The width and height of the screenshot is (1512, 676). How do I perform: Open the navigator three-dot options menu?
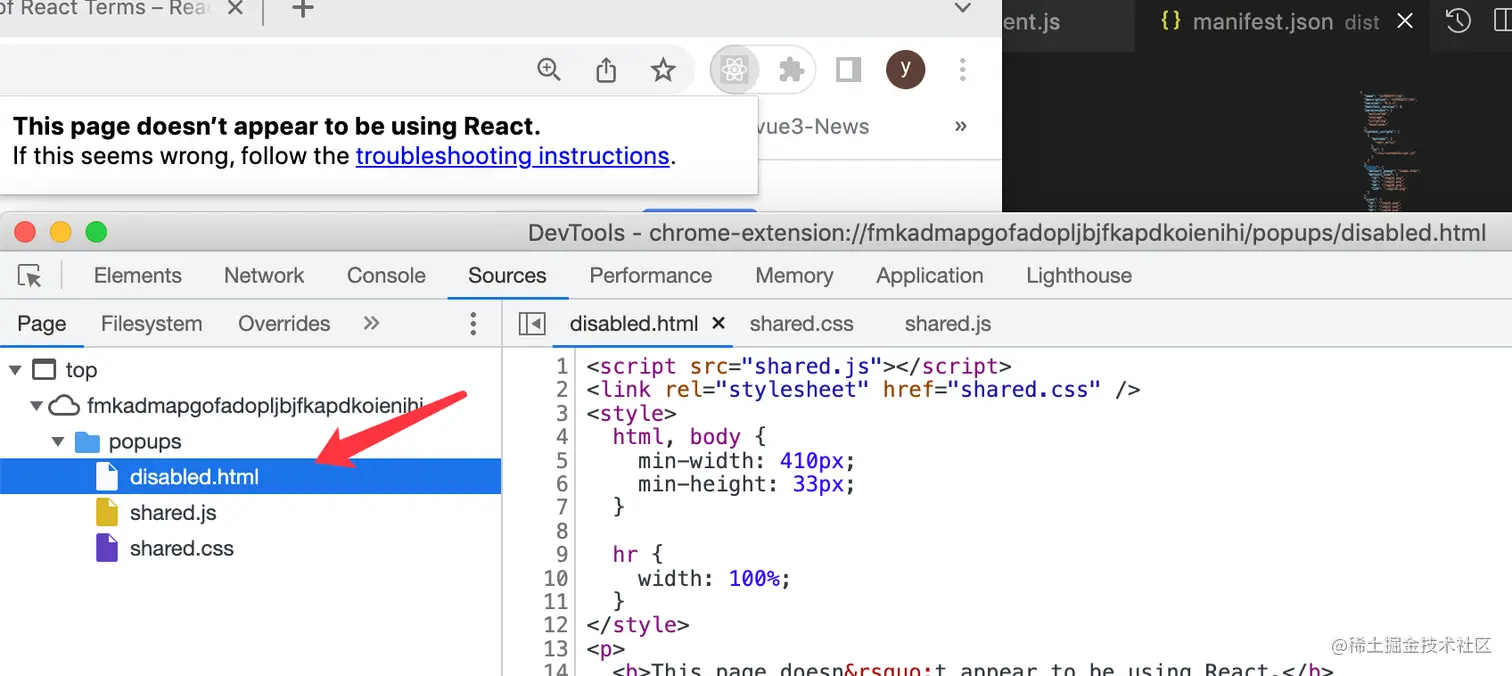point(473,323)
